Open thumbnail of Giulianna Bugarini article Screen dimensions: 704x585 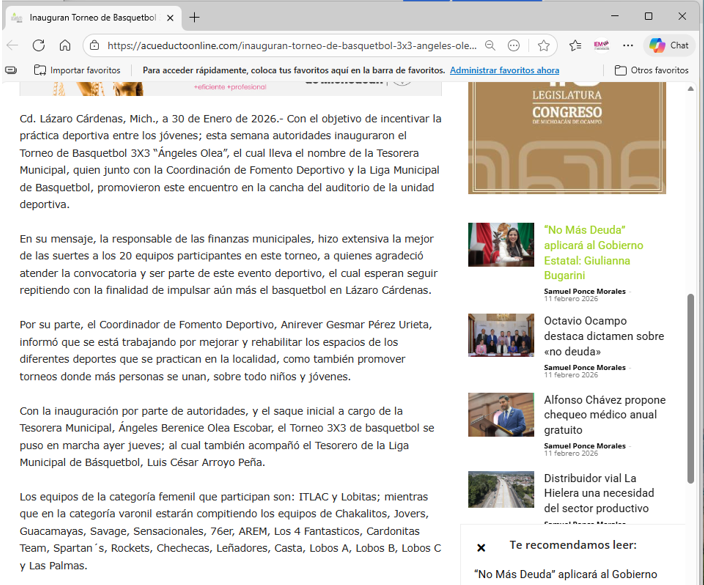(501, 245)
